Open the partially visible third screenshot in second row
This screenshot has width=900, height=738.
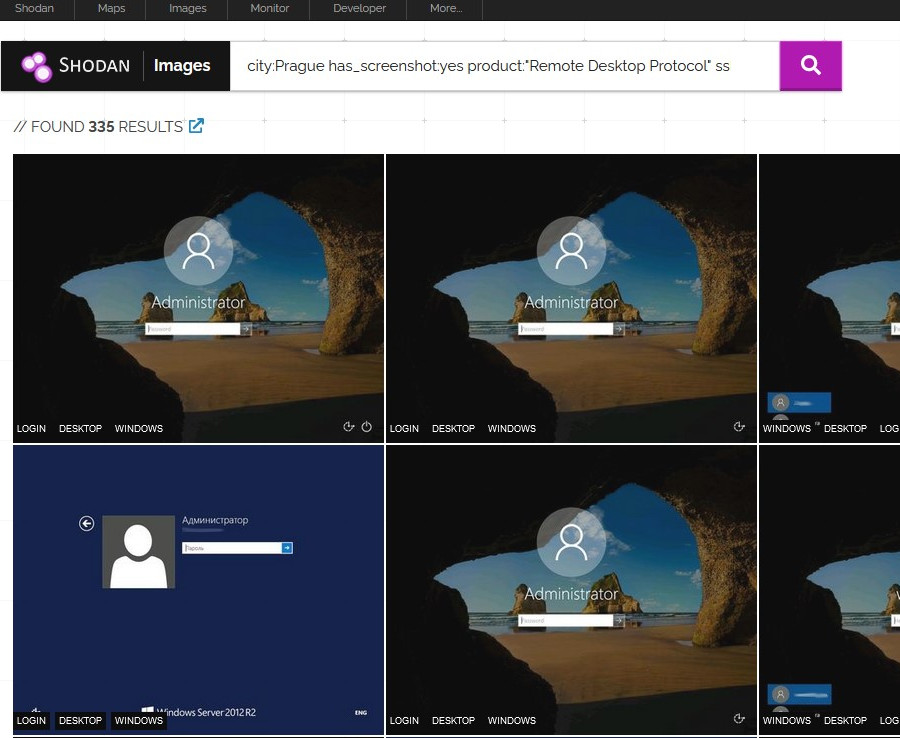tap(829, 590)
